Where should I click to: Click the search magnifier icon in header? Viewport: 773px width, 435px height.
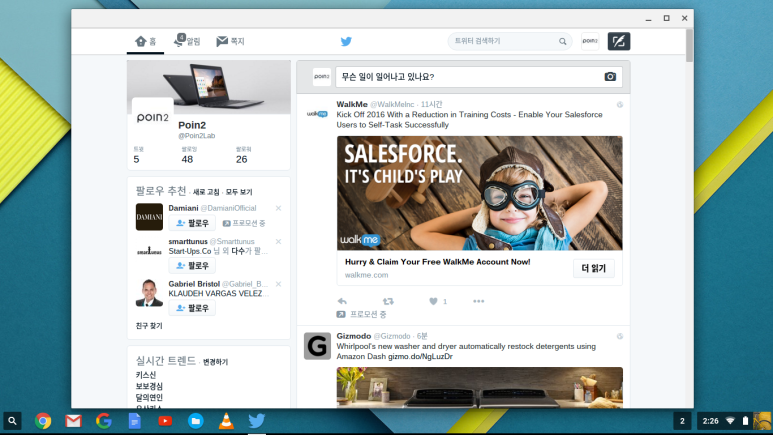pyautogui.click(x=562, y=41)
